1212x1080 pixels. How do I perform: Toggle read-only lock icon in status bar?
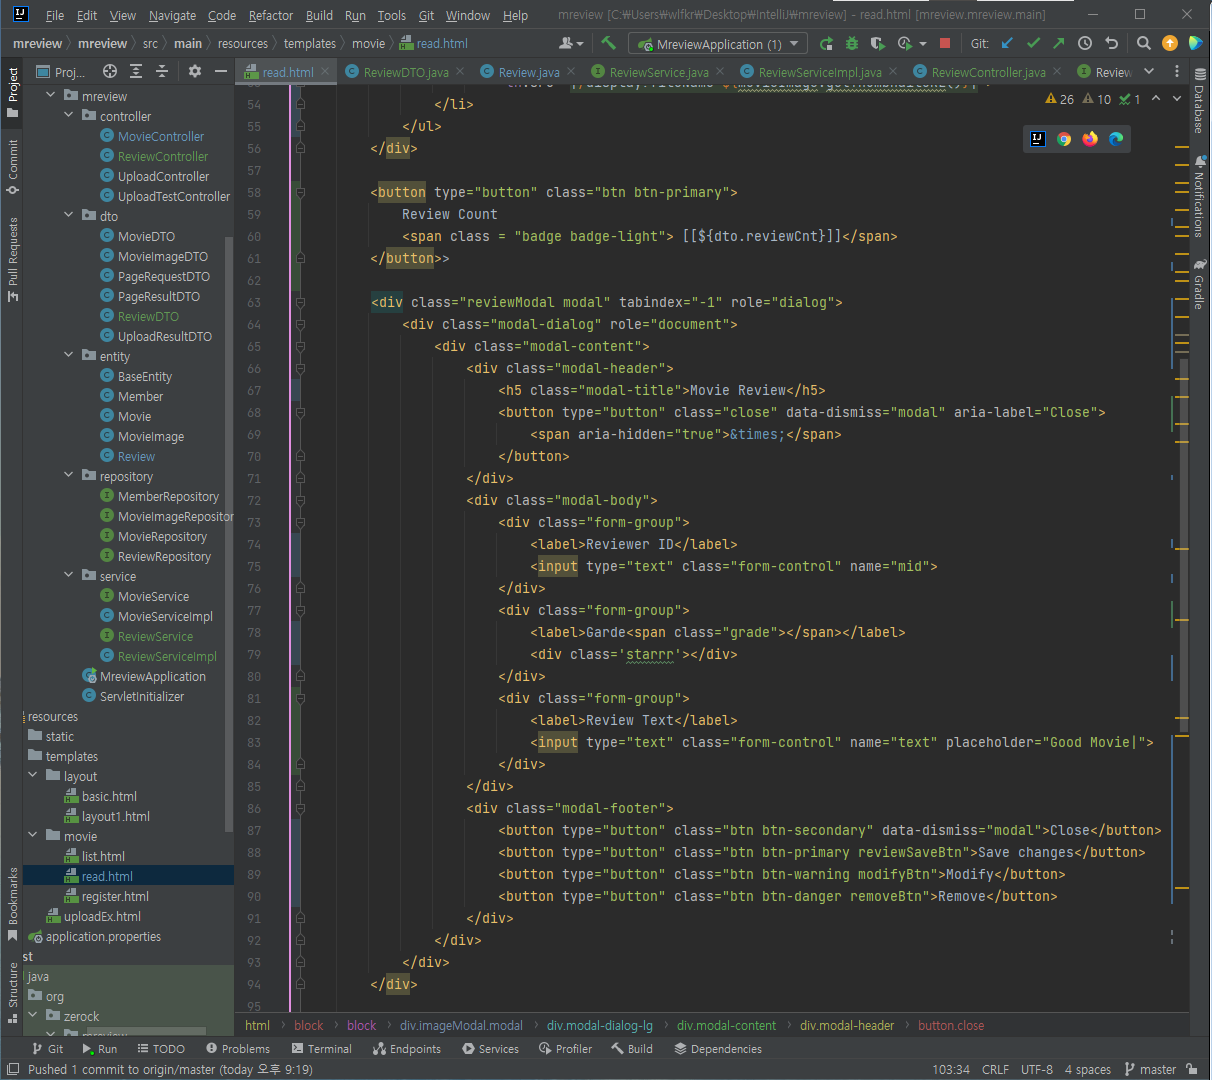[x=1192, y=1069]
